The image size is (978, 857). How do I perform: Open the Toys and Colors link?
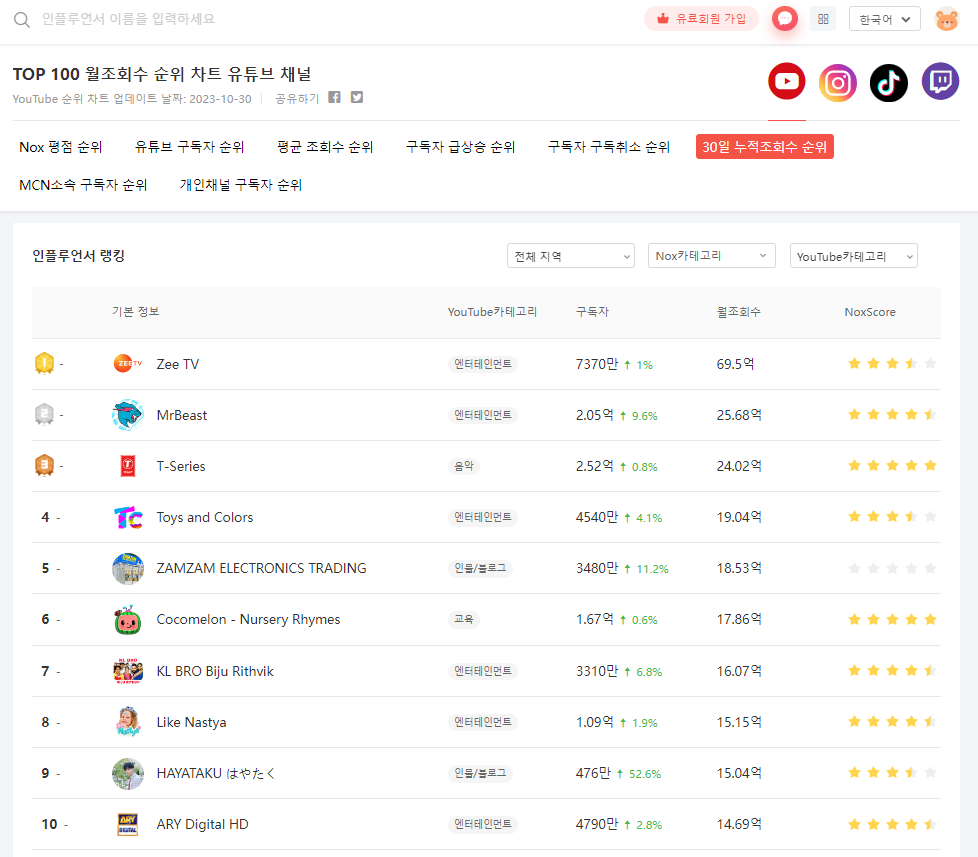click(205, 518)
